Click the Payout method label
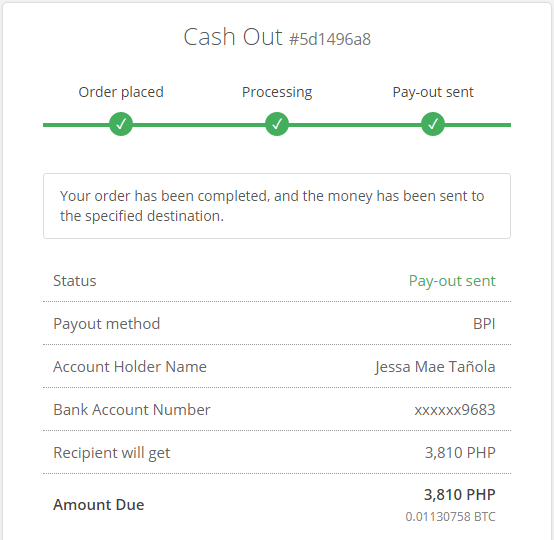Viewport: 554px width, 540px height. [x=107, y=324]
